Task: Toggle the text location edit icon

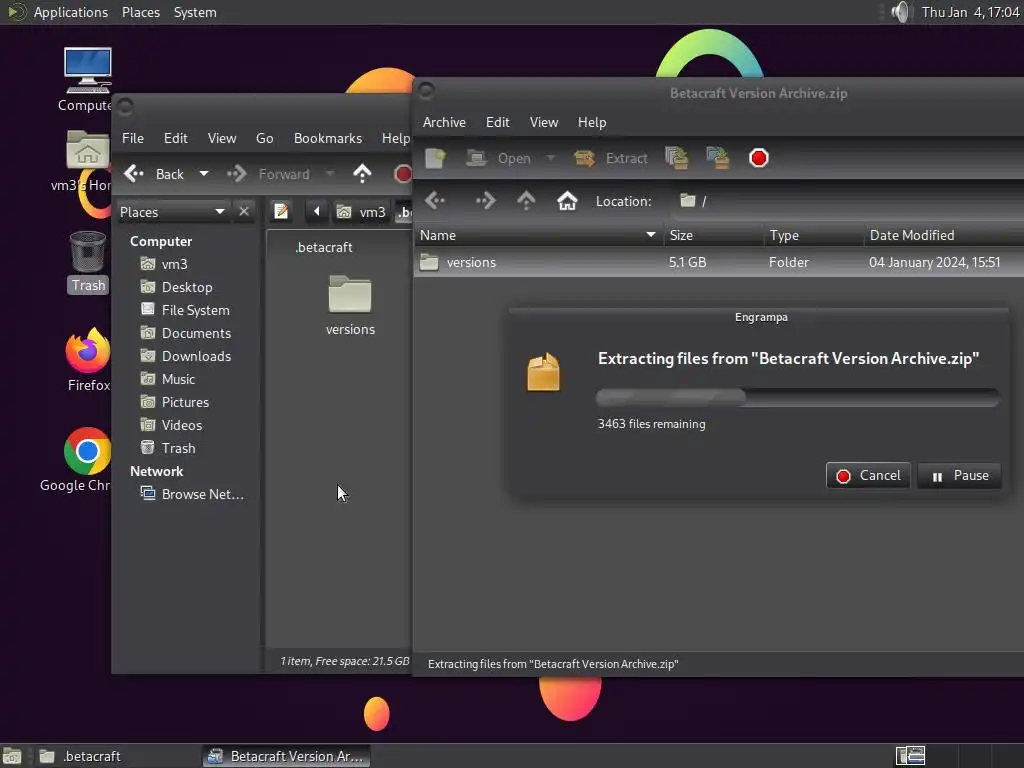Action: (281, 212)
